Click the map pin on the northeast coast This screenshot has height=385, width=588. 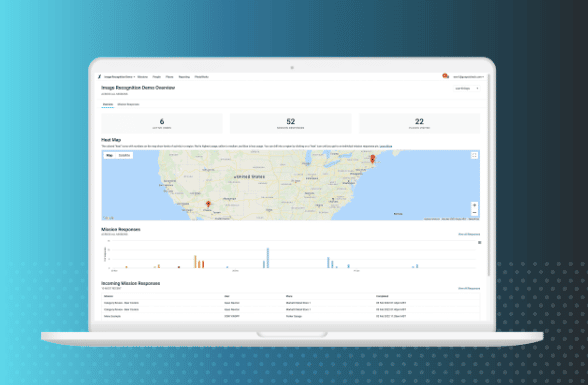click(372, 159)
